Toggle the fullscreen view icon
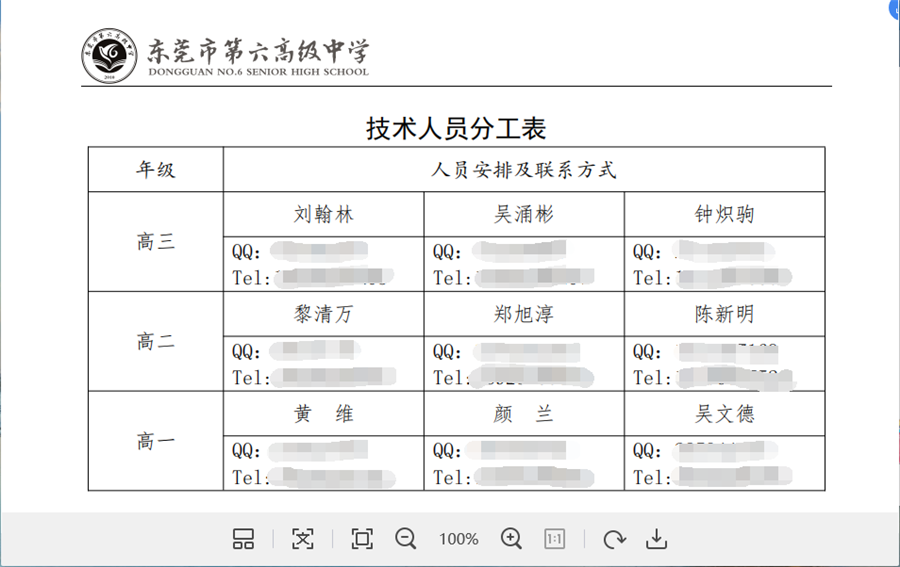900x567 pixels. 362,539
